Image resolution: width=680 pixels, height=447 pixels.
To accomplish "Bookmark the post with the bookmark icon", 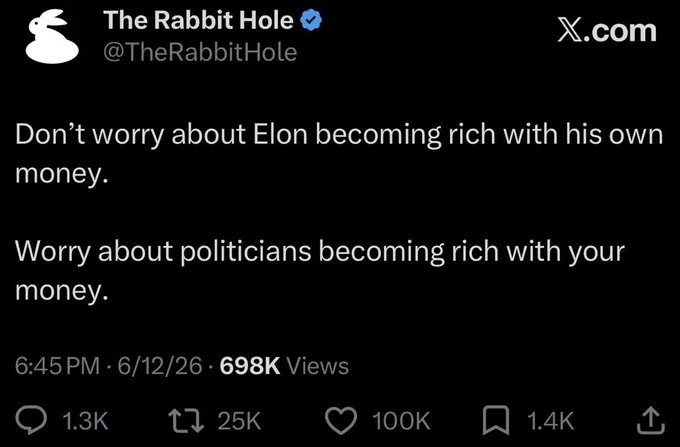I will (x=496, y=420).
